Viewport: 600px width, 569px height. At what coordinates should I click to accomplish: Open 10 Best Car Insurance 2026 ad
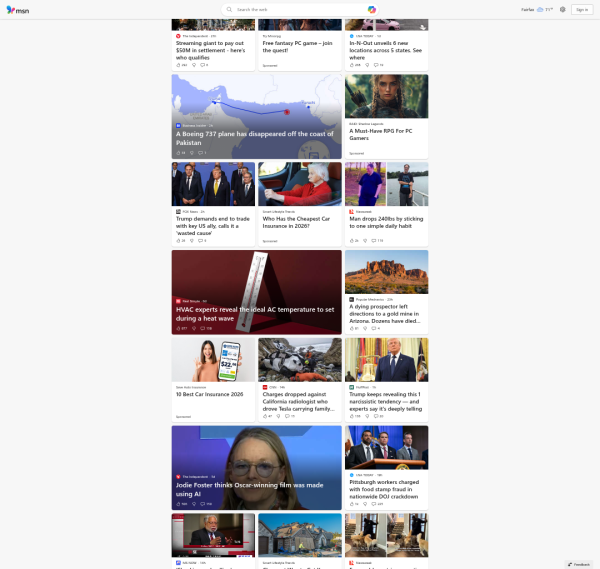pos(209,394)
